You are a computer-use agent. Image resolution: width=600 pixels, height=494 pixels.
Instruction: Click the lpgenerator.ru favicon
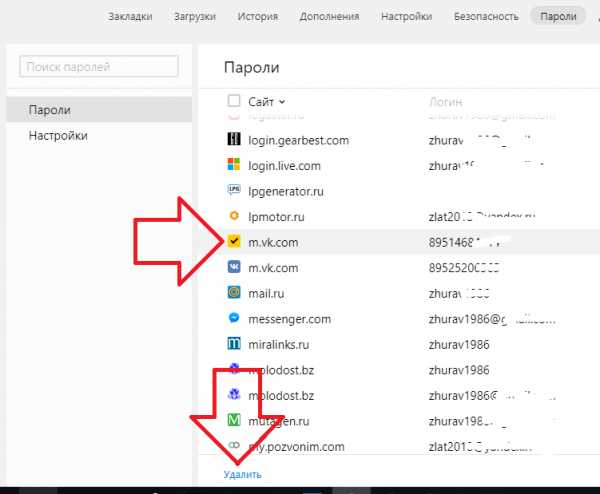pos(234,190)
